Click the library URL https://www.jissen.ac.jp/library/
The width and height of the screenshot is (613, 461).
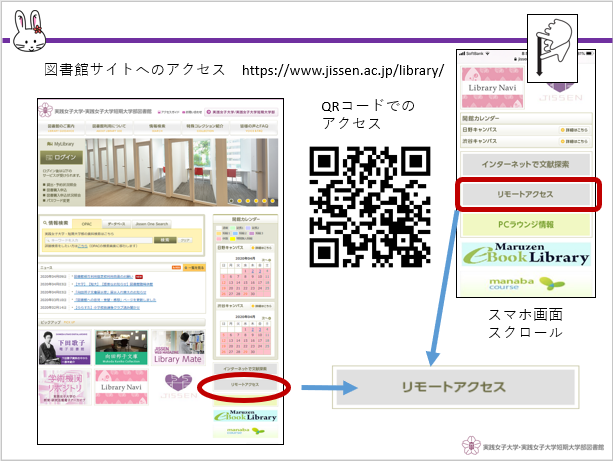pos(343,70)
